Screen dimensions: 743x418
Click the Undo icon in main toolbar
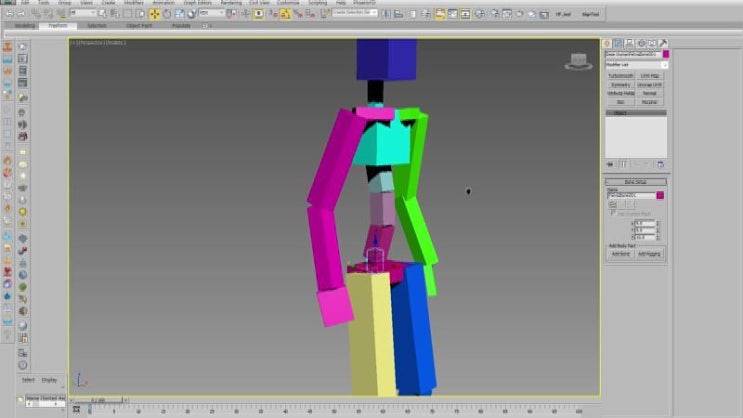9,14
